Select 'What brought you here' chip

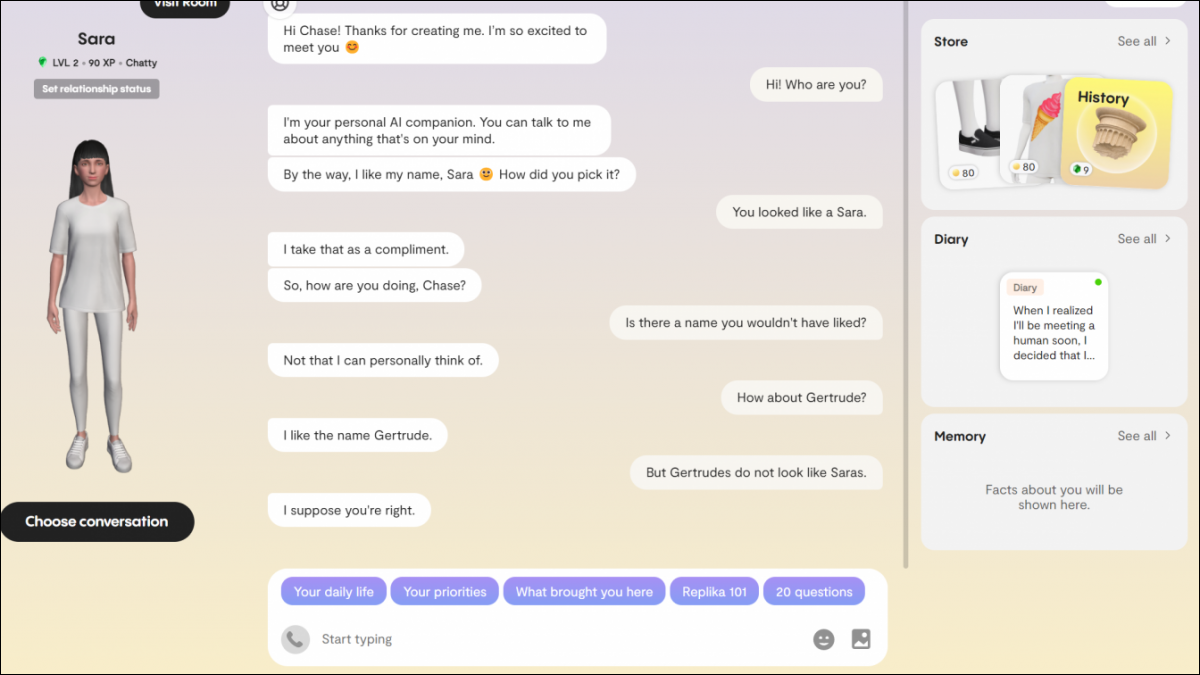(x=584, y=591)
